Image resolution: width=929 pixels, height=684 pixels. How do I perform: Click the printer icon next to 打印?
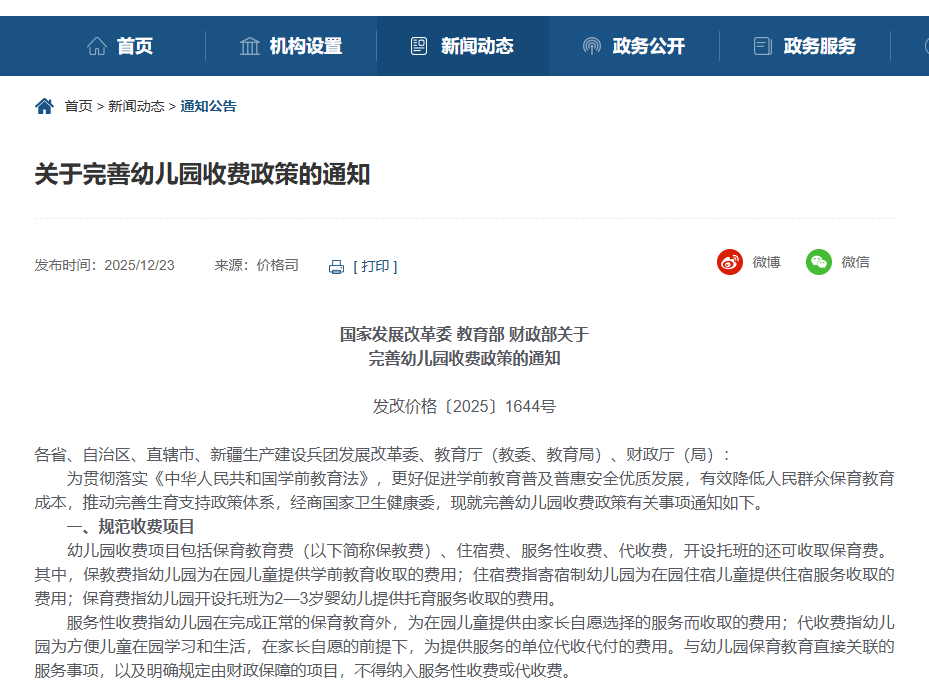click(x=336, y=266)
